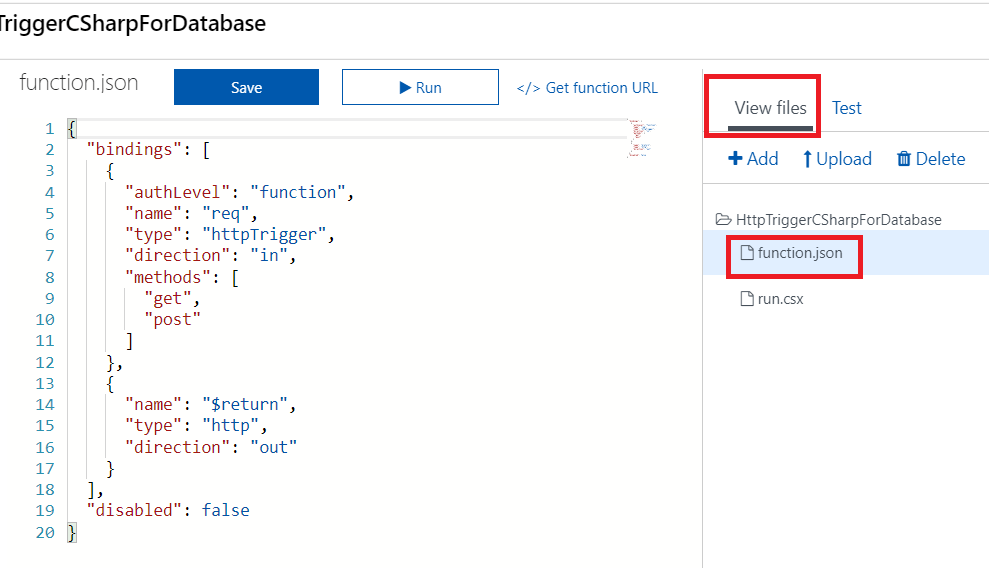Click the "in" direction value
The height and width of the screenshot is (568, 989).
coord(269,255)
